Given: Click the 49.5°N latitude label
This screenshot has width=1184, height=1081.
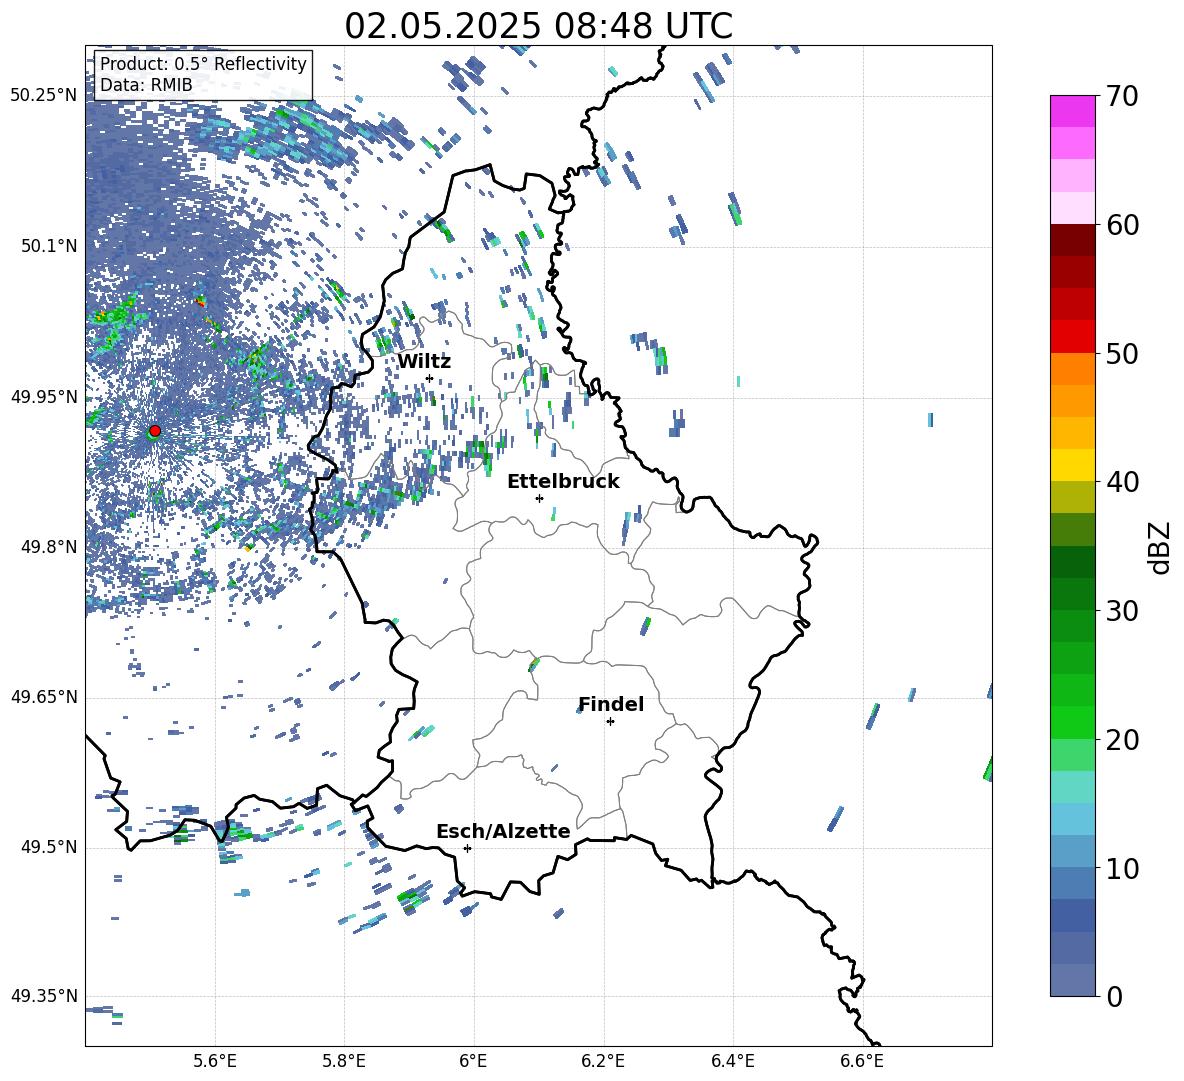Looking at the screenshot, I should coord(49,847).
